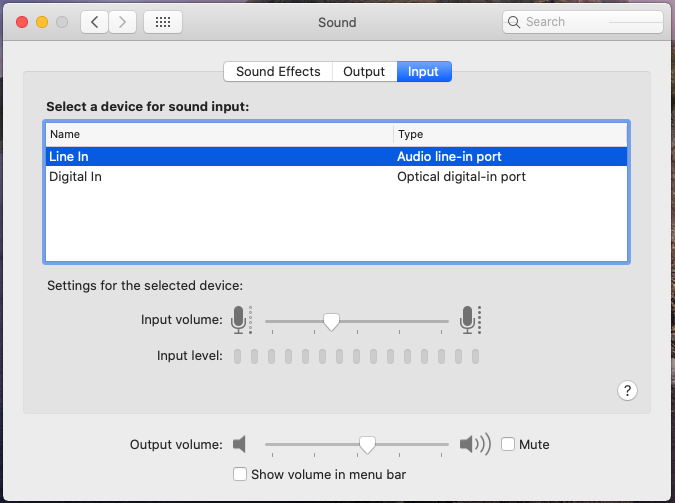Click the Input level meter
This screenshot has height=503, width=675.
click(356, 357)
